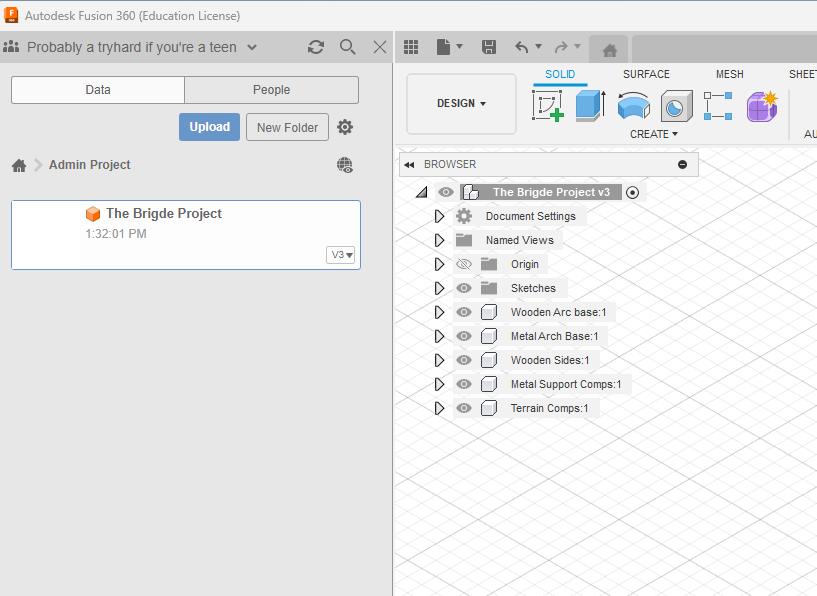Expand Sketches node
817x596 pixels.
point(439,288)
